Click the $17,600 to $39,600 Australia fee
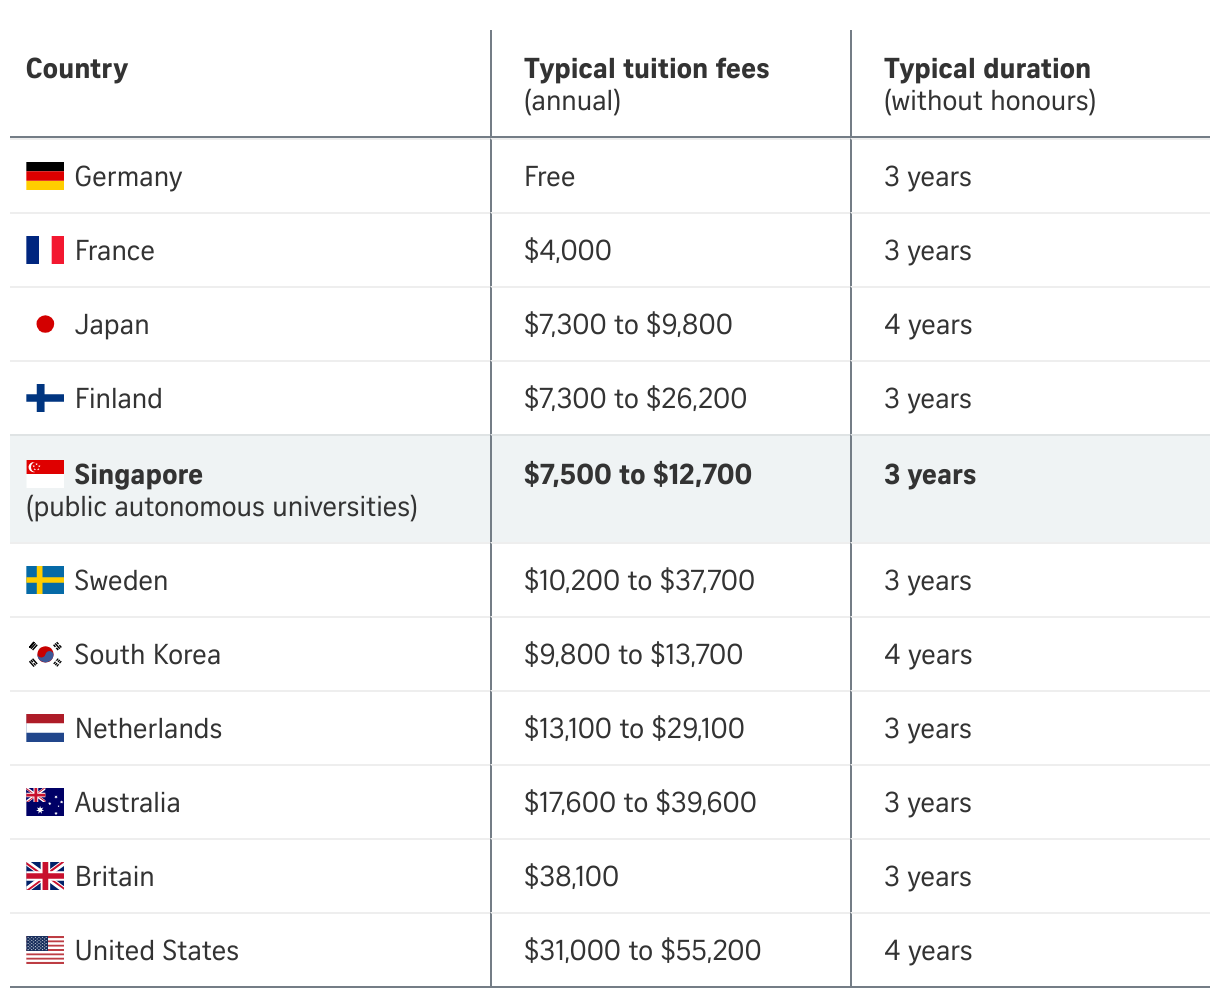Viewport: 1220px width, 998px height. [x=640, y=803]
